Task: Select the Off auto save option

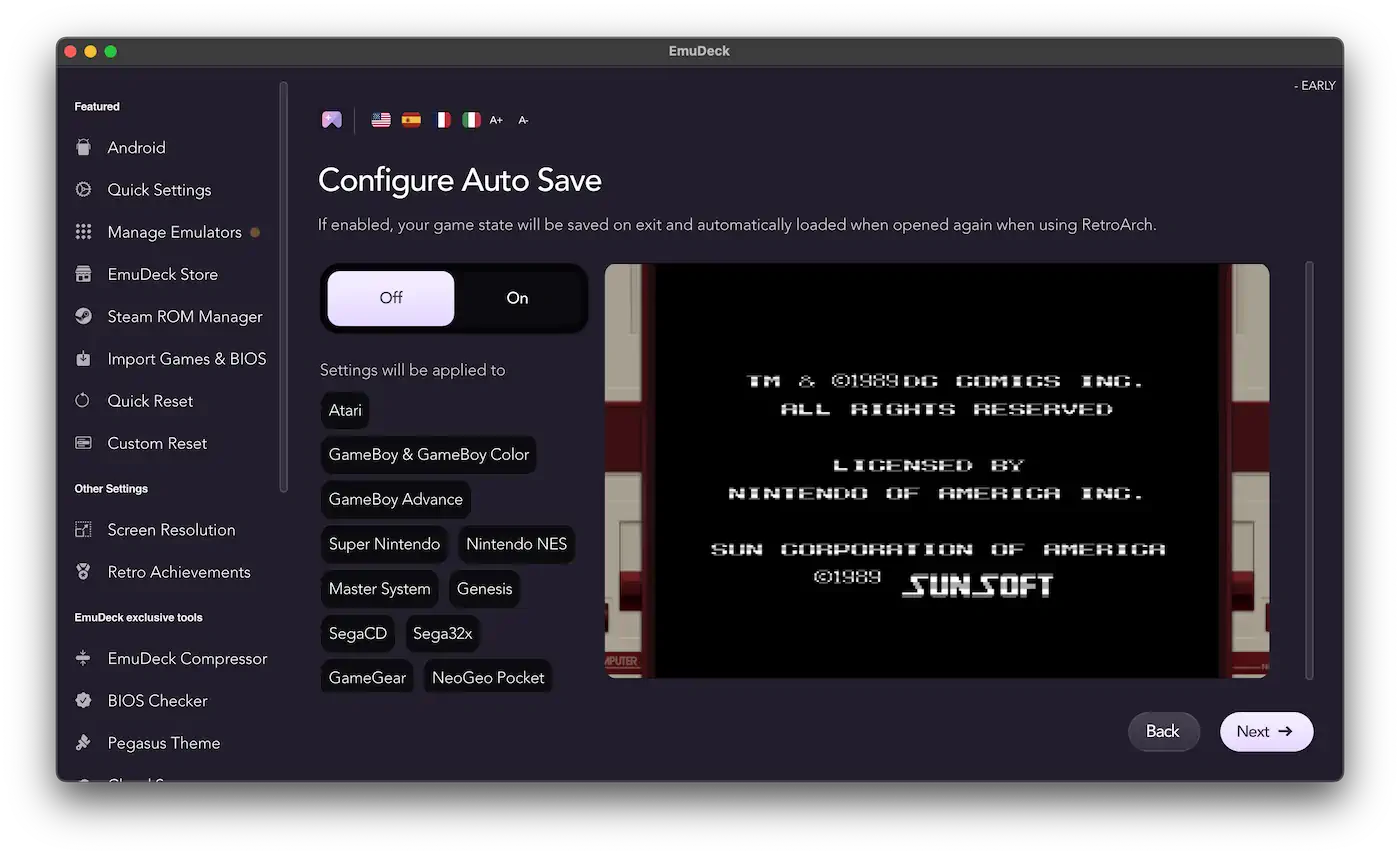Action: 391,298
